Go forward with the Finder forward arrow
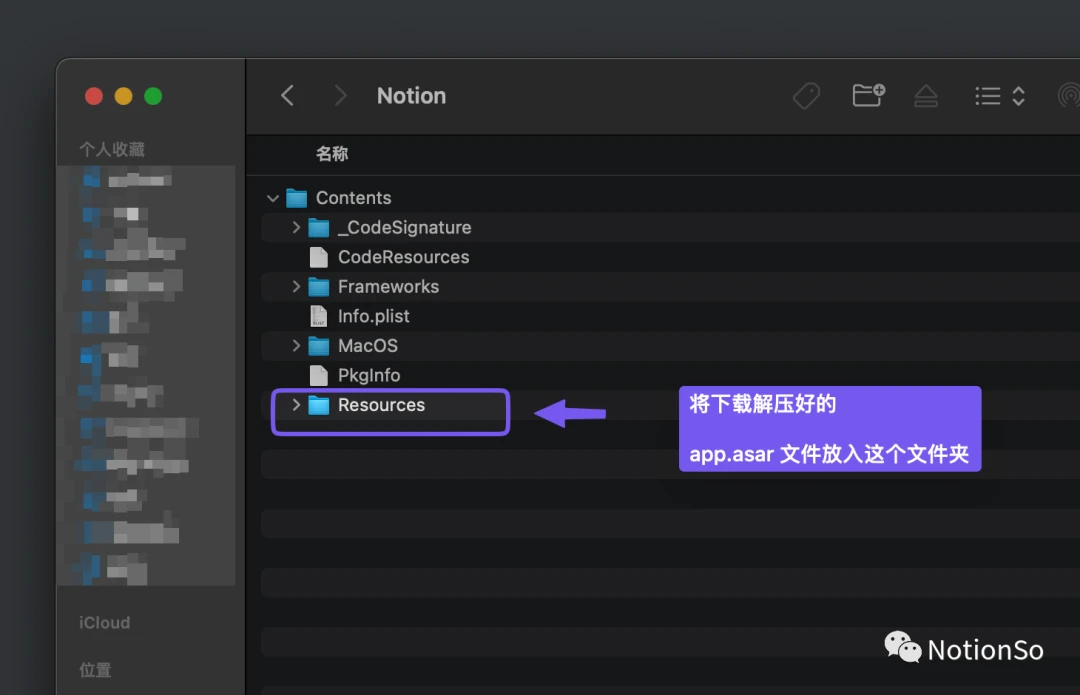 [x=340, y=96]
